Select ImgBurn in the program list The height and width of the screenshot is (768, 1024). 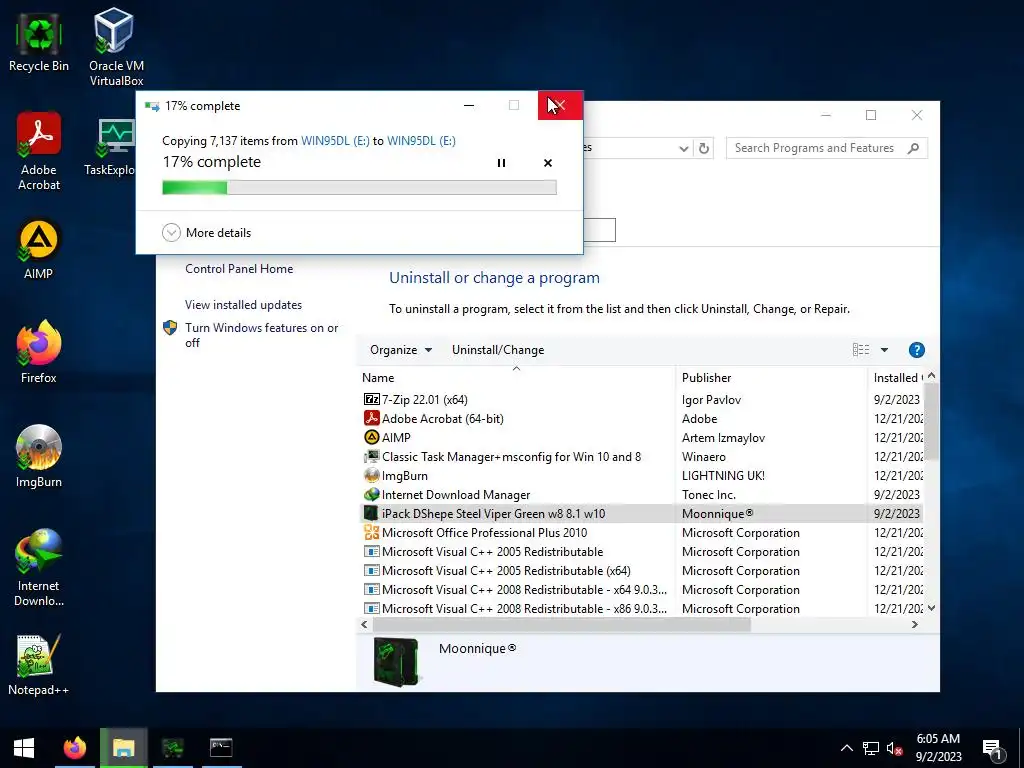[643, 475]
